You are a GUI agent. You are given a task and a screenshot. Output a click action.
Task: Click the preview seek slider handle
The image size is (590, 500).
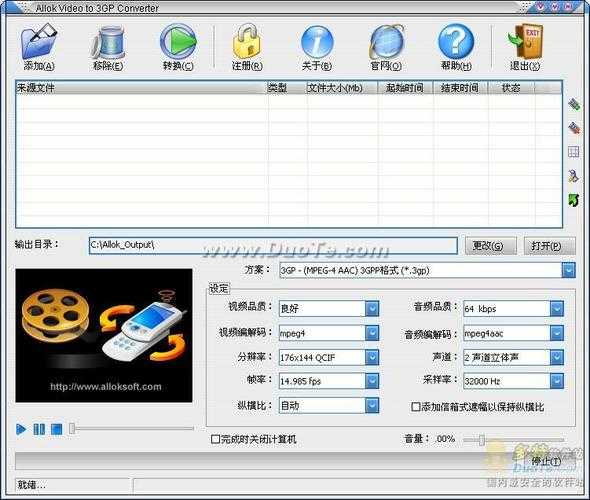tap(72, 428)
